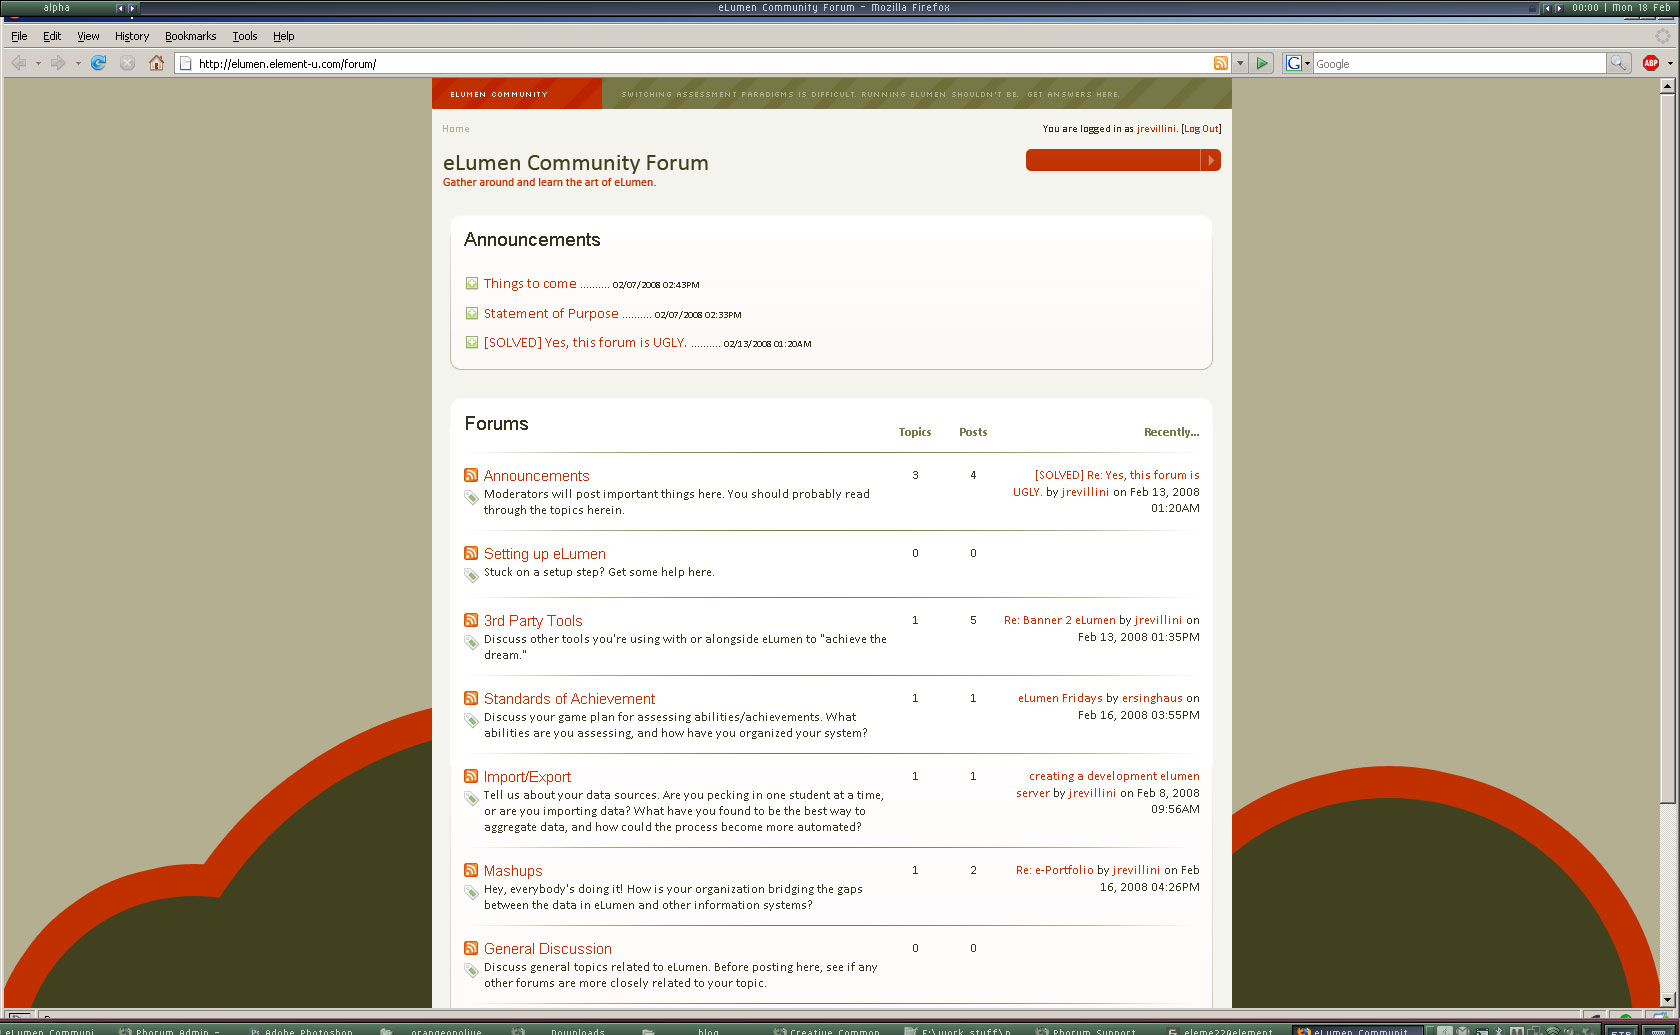Image resolution: width=1680 pixels, height=1035 pixels.
Task: Open the Announcements forum link
Action: tap(536, 476)
